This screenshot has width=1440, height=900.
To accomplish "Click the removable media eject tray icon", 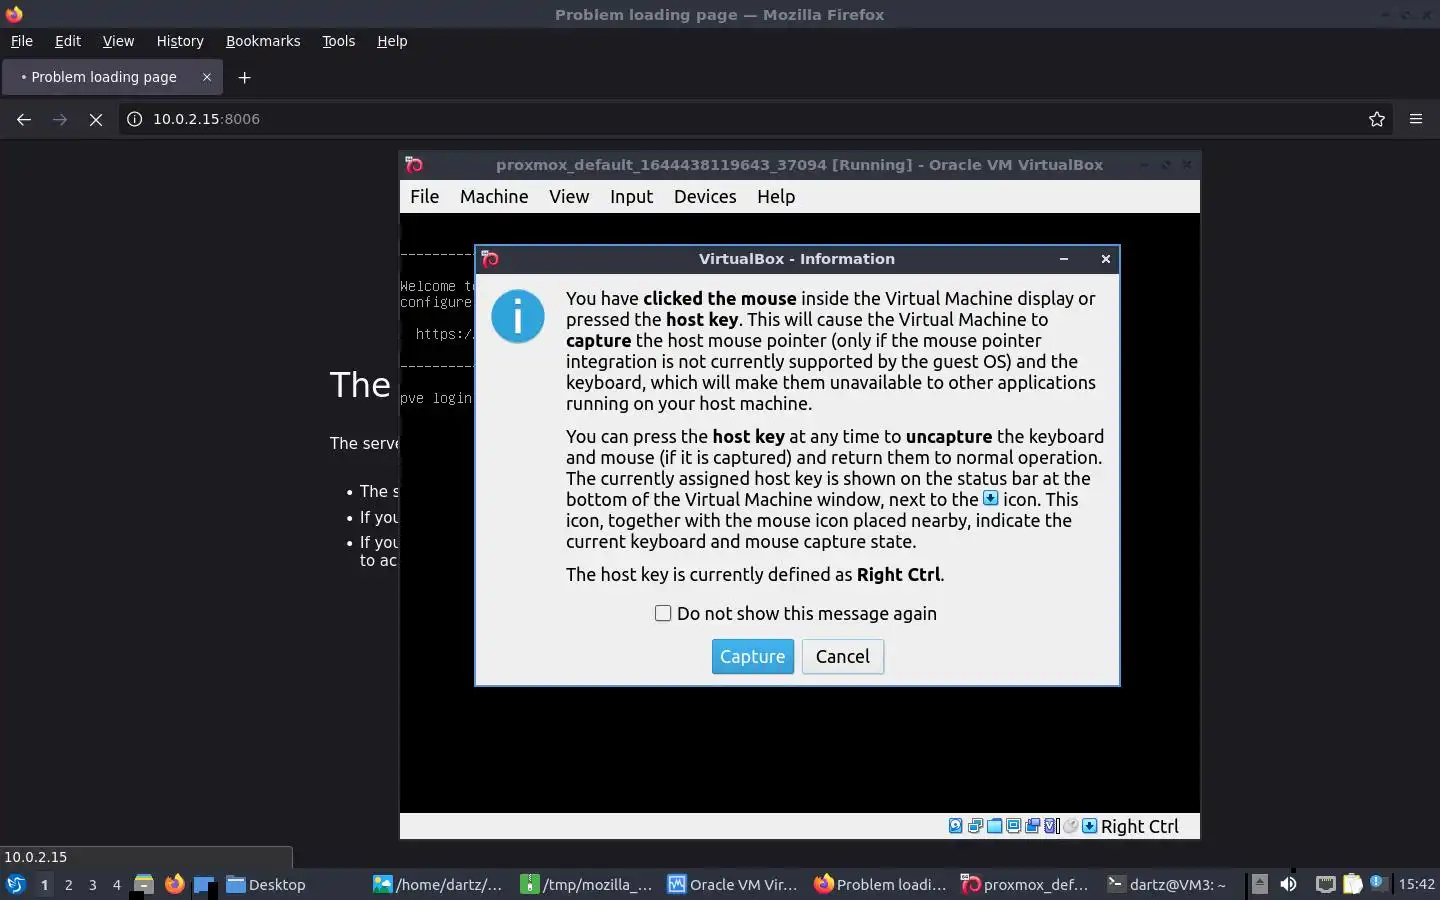I will pyautogui.click(x=1260, y=884).
